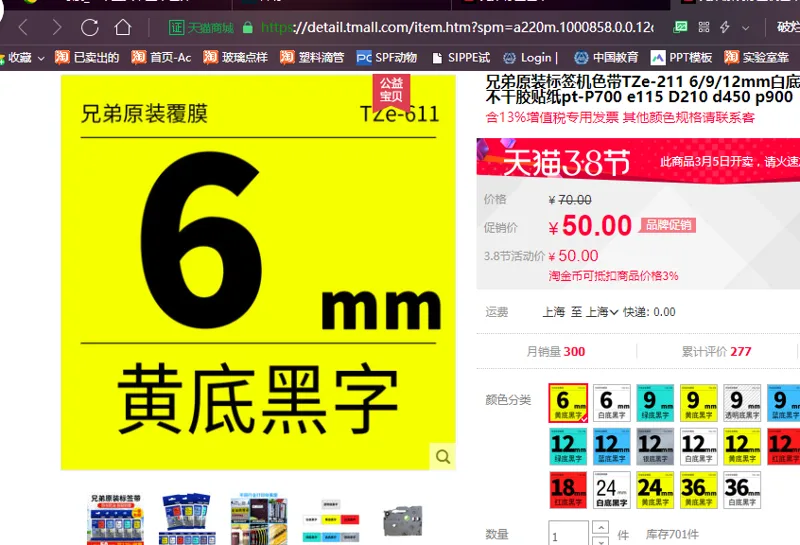Select first gallery thumbnail with tape set
The width and height of the screenshot is (800, 545).
point(116,519)
